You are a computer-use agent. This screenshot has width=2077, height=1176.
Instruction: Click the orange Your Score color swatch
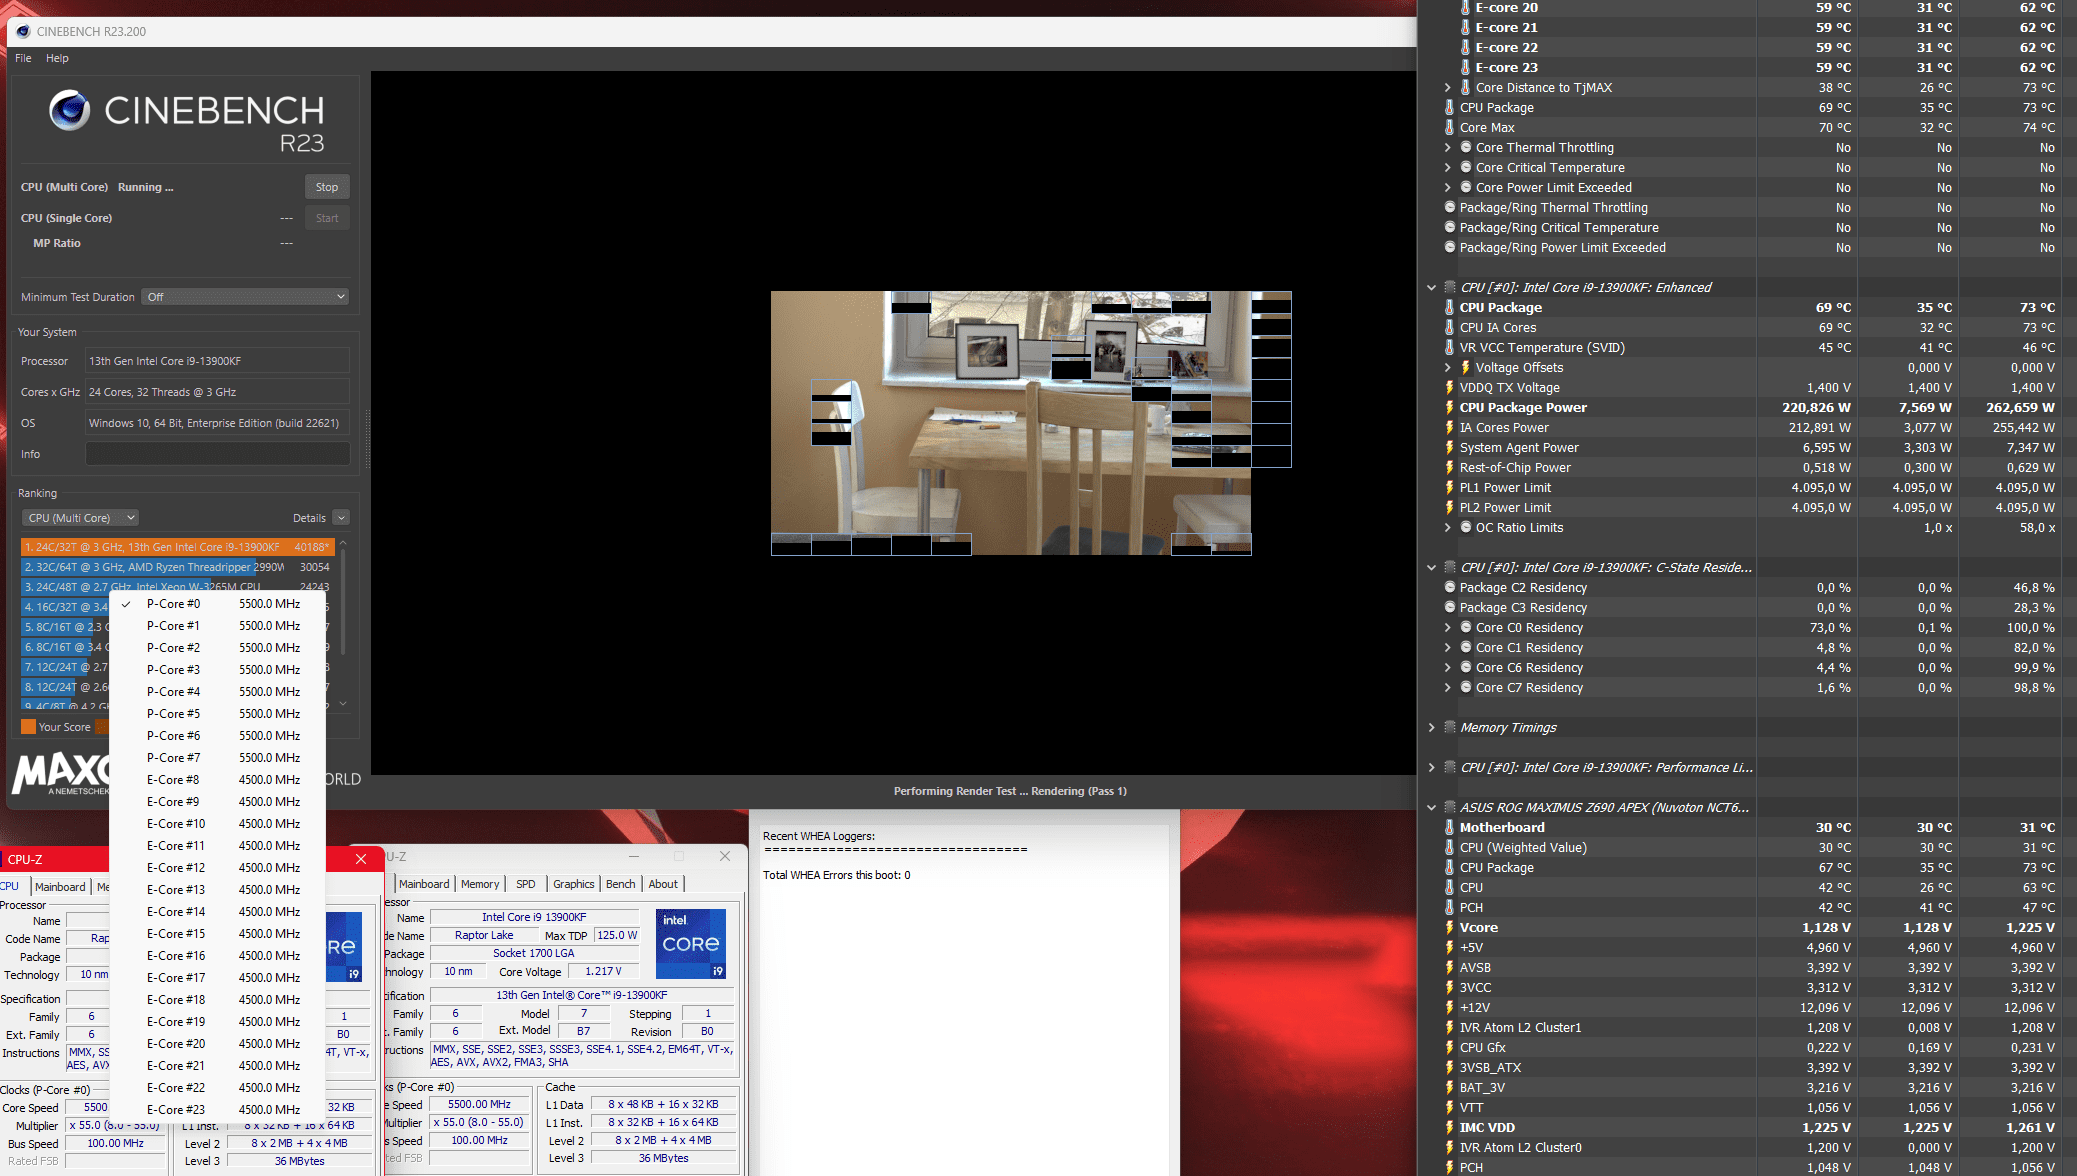point(28,727)
